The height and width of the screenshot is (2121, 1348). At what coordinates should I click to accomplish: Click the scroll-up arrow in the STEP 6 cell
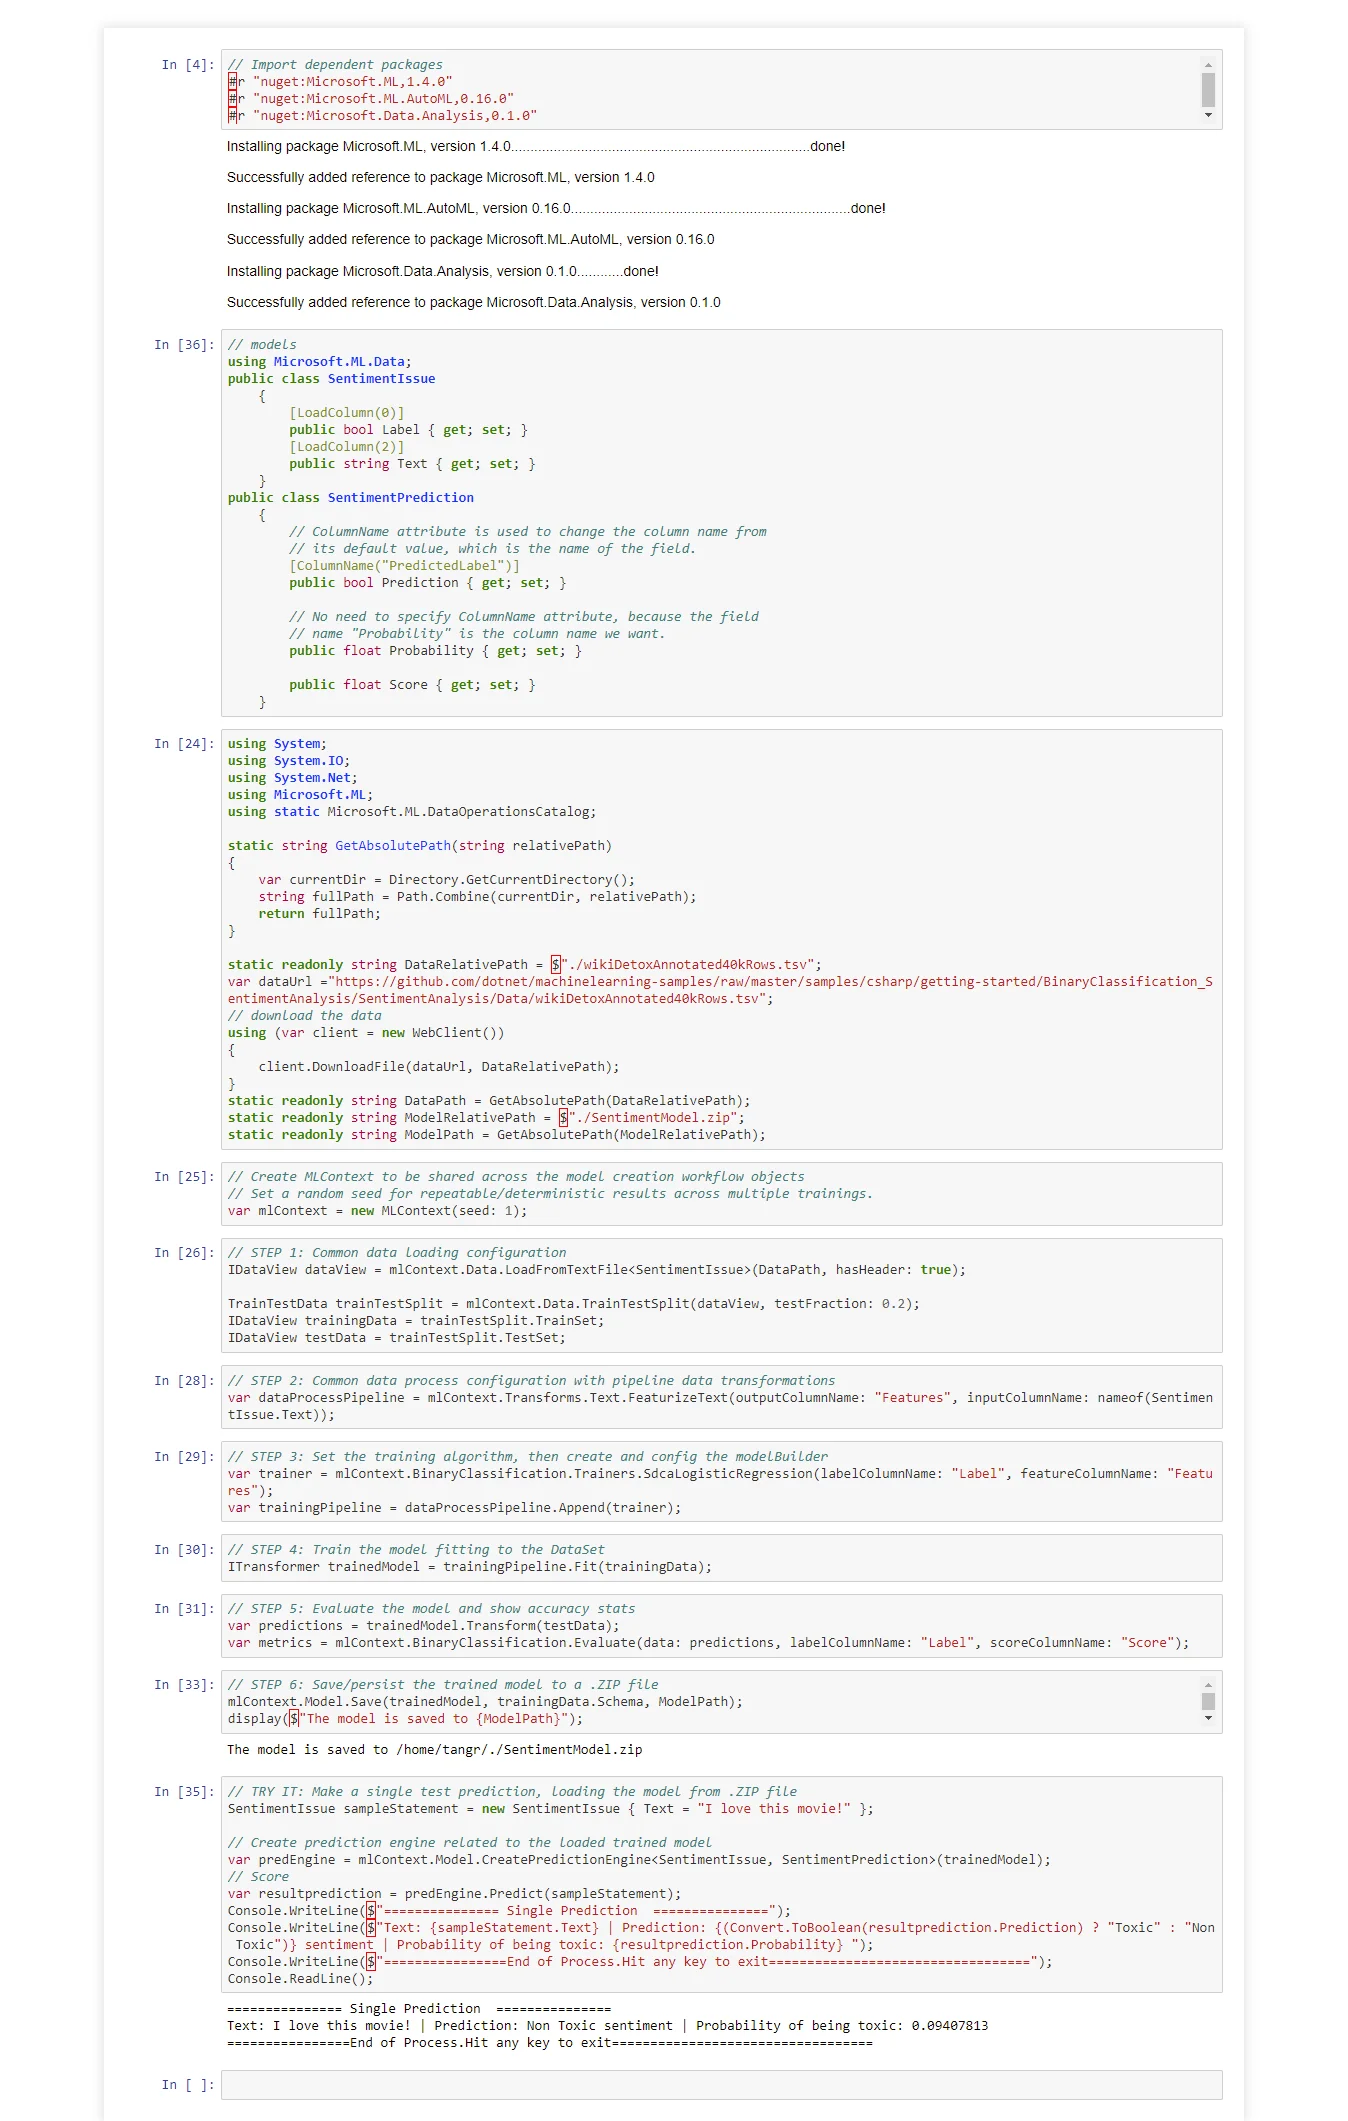click(1208, 1685)
